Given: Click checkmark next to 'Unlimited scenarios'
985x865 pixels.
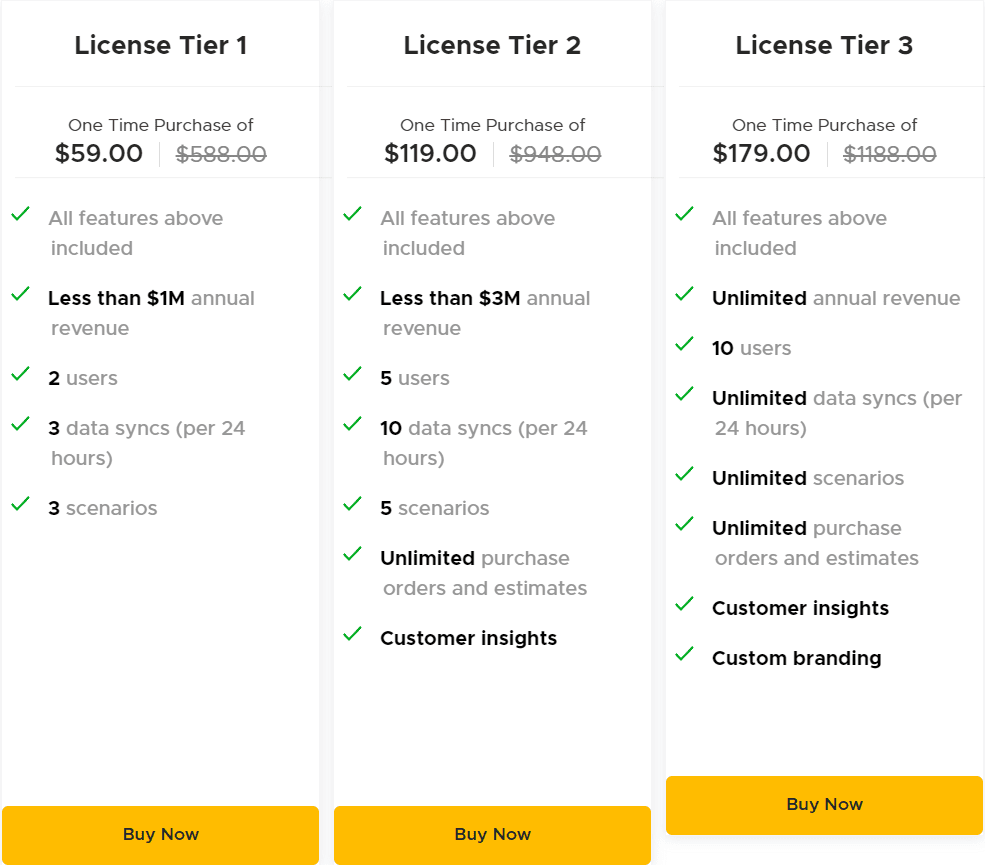Looking at the screenshot, I should tap(684, 474).
